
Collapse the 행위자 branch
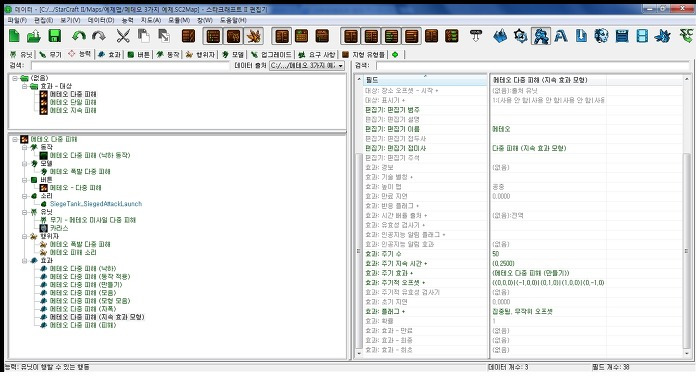tap(25, 236)
